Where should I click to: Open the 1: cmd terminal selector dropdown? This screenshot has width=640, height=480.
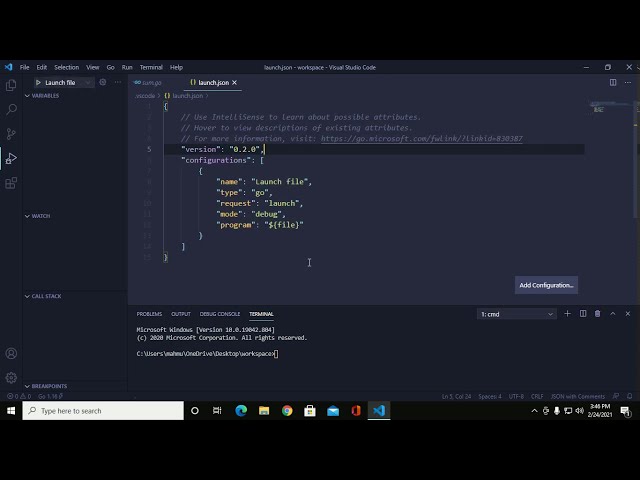tap(516, 314)
